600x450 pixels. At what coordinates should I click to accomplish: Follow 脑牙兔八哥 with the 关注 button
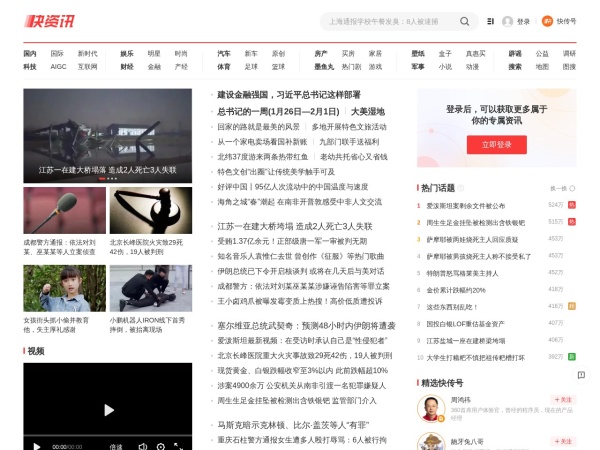coord(563,440)
